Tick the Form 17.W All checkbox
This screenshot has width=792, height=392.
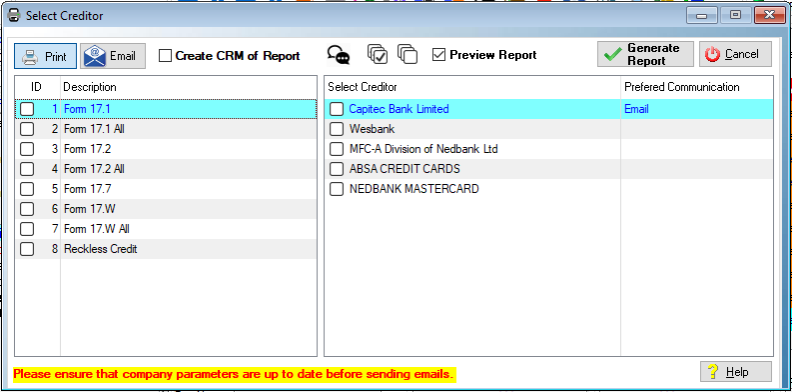point(27,229)
